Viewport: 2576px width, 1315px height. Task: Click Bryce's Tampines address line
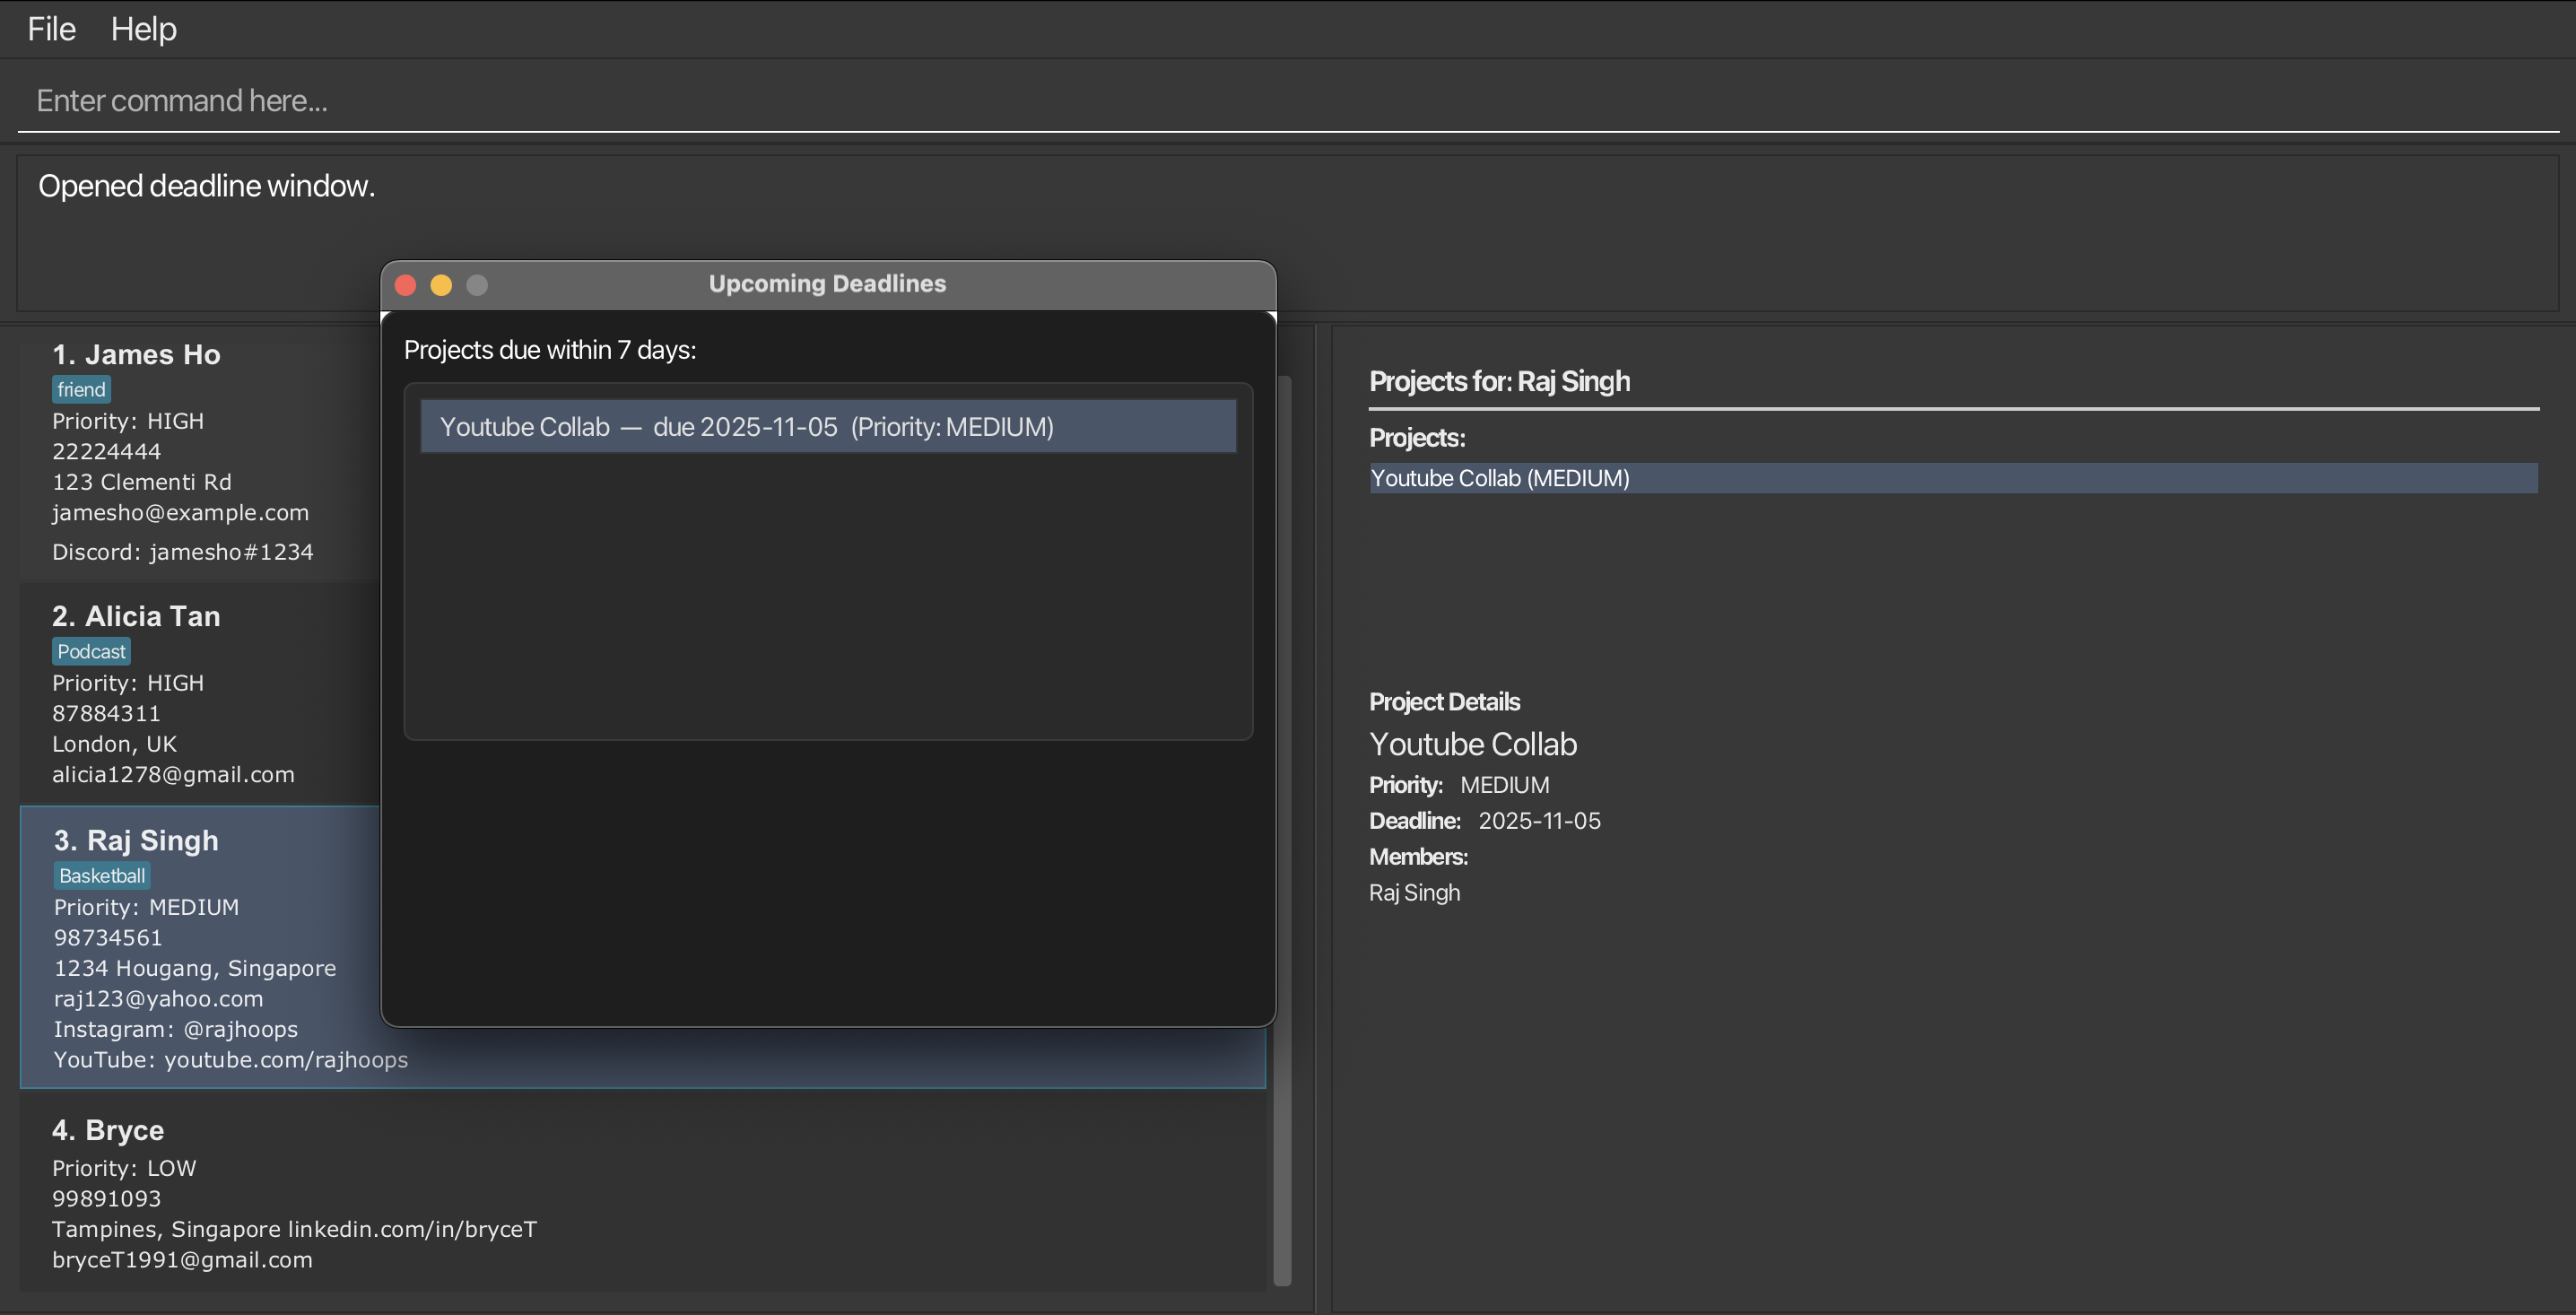pos(294,1229)
